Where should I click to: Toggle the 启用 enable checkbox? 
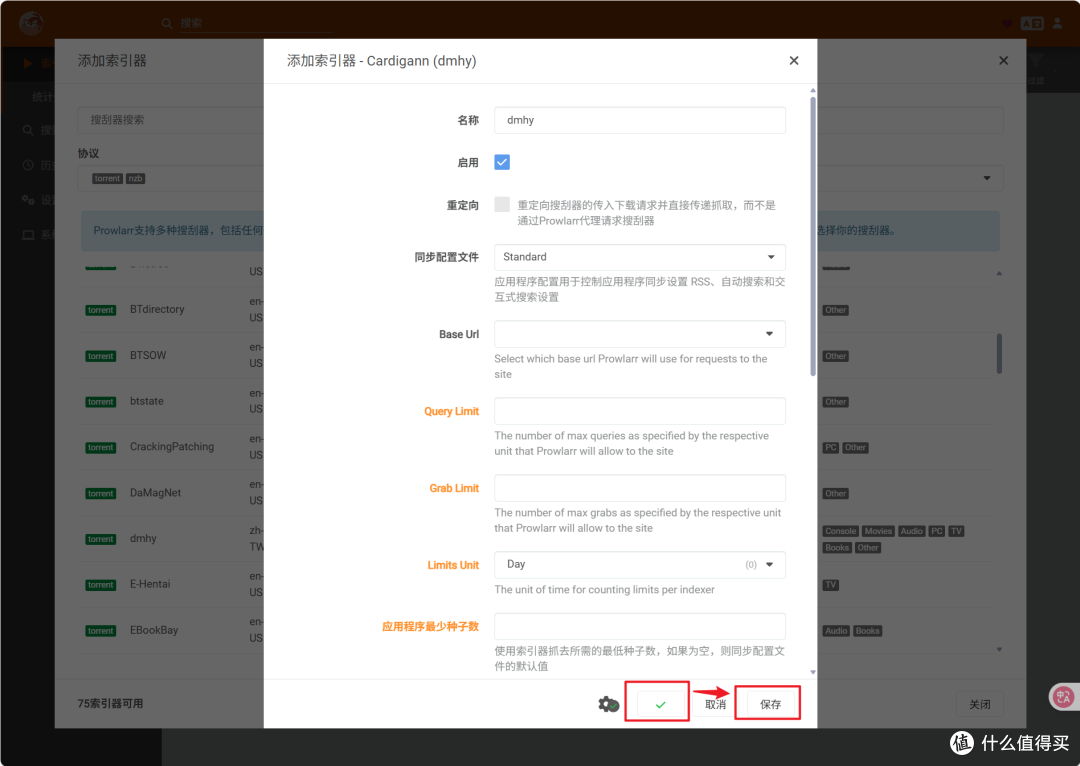(502, 162)
